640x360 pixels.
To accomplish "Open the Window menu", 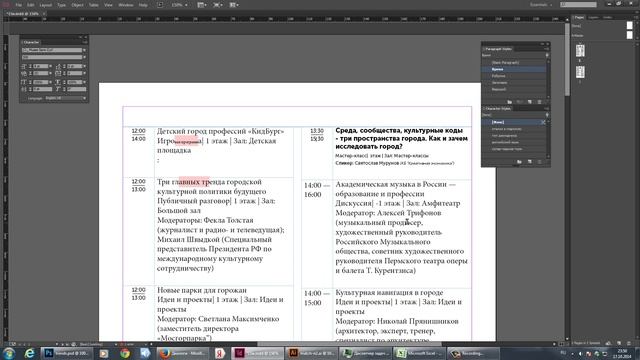I will pos(126,5).
